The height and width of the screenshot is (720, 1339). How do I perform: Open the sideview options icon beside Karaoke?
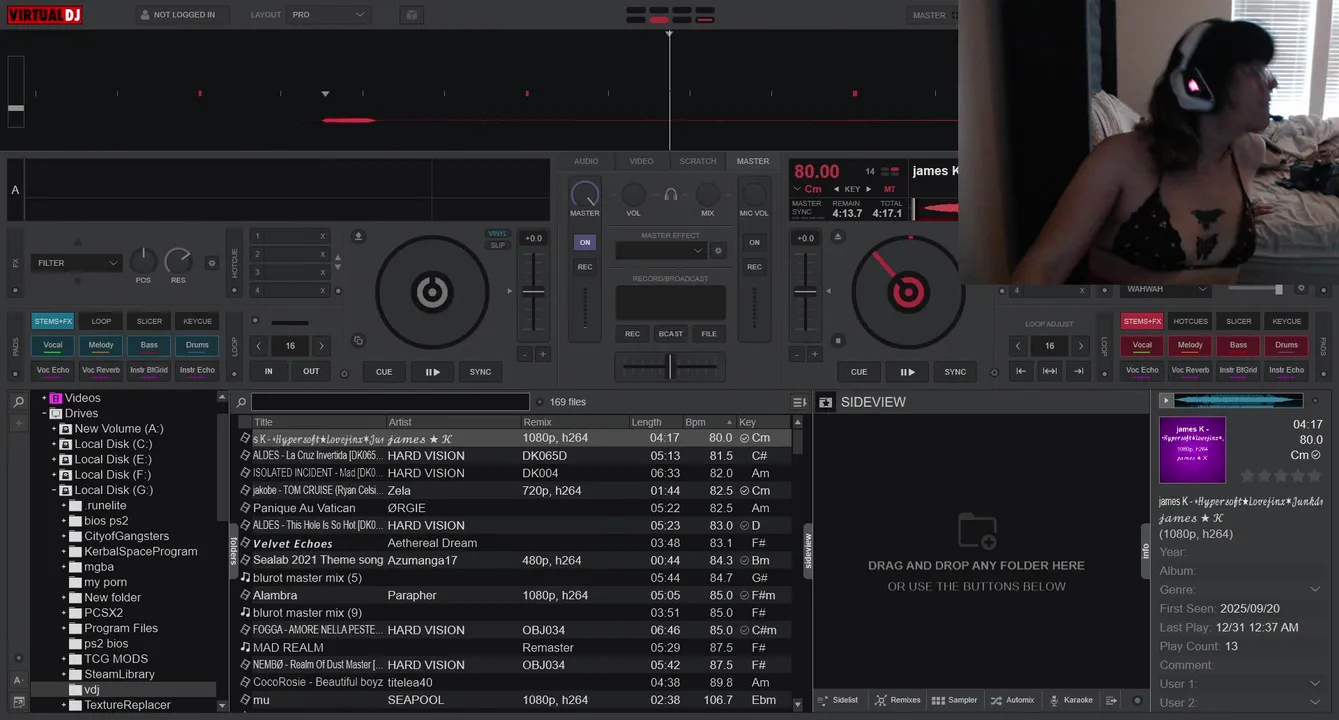(1111, 700)
